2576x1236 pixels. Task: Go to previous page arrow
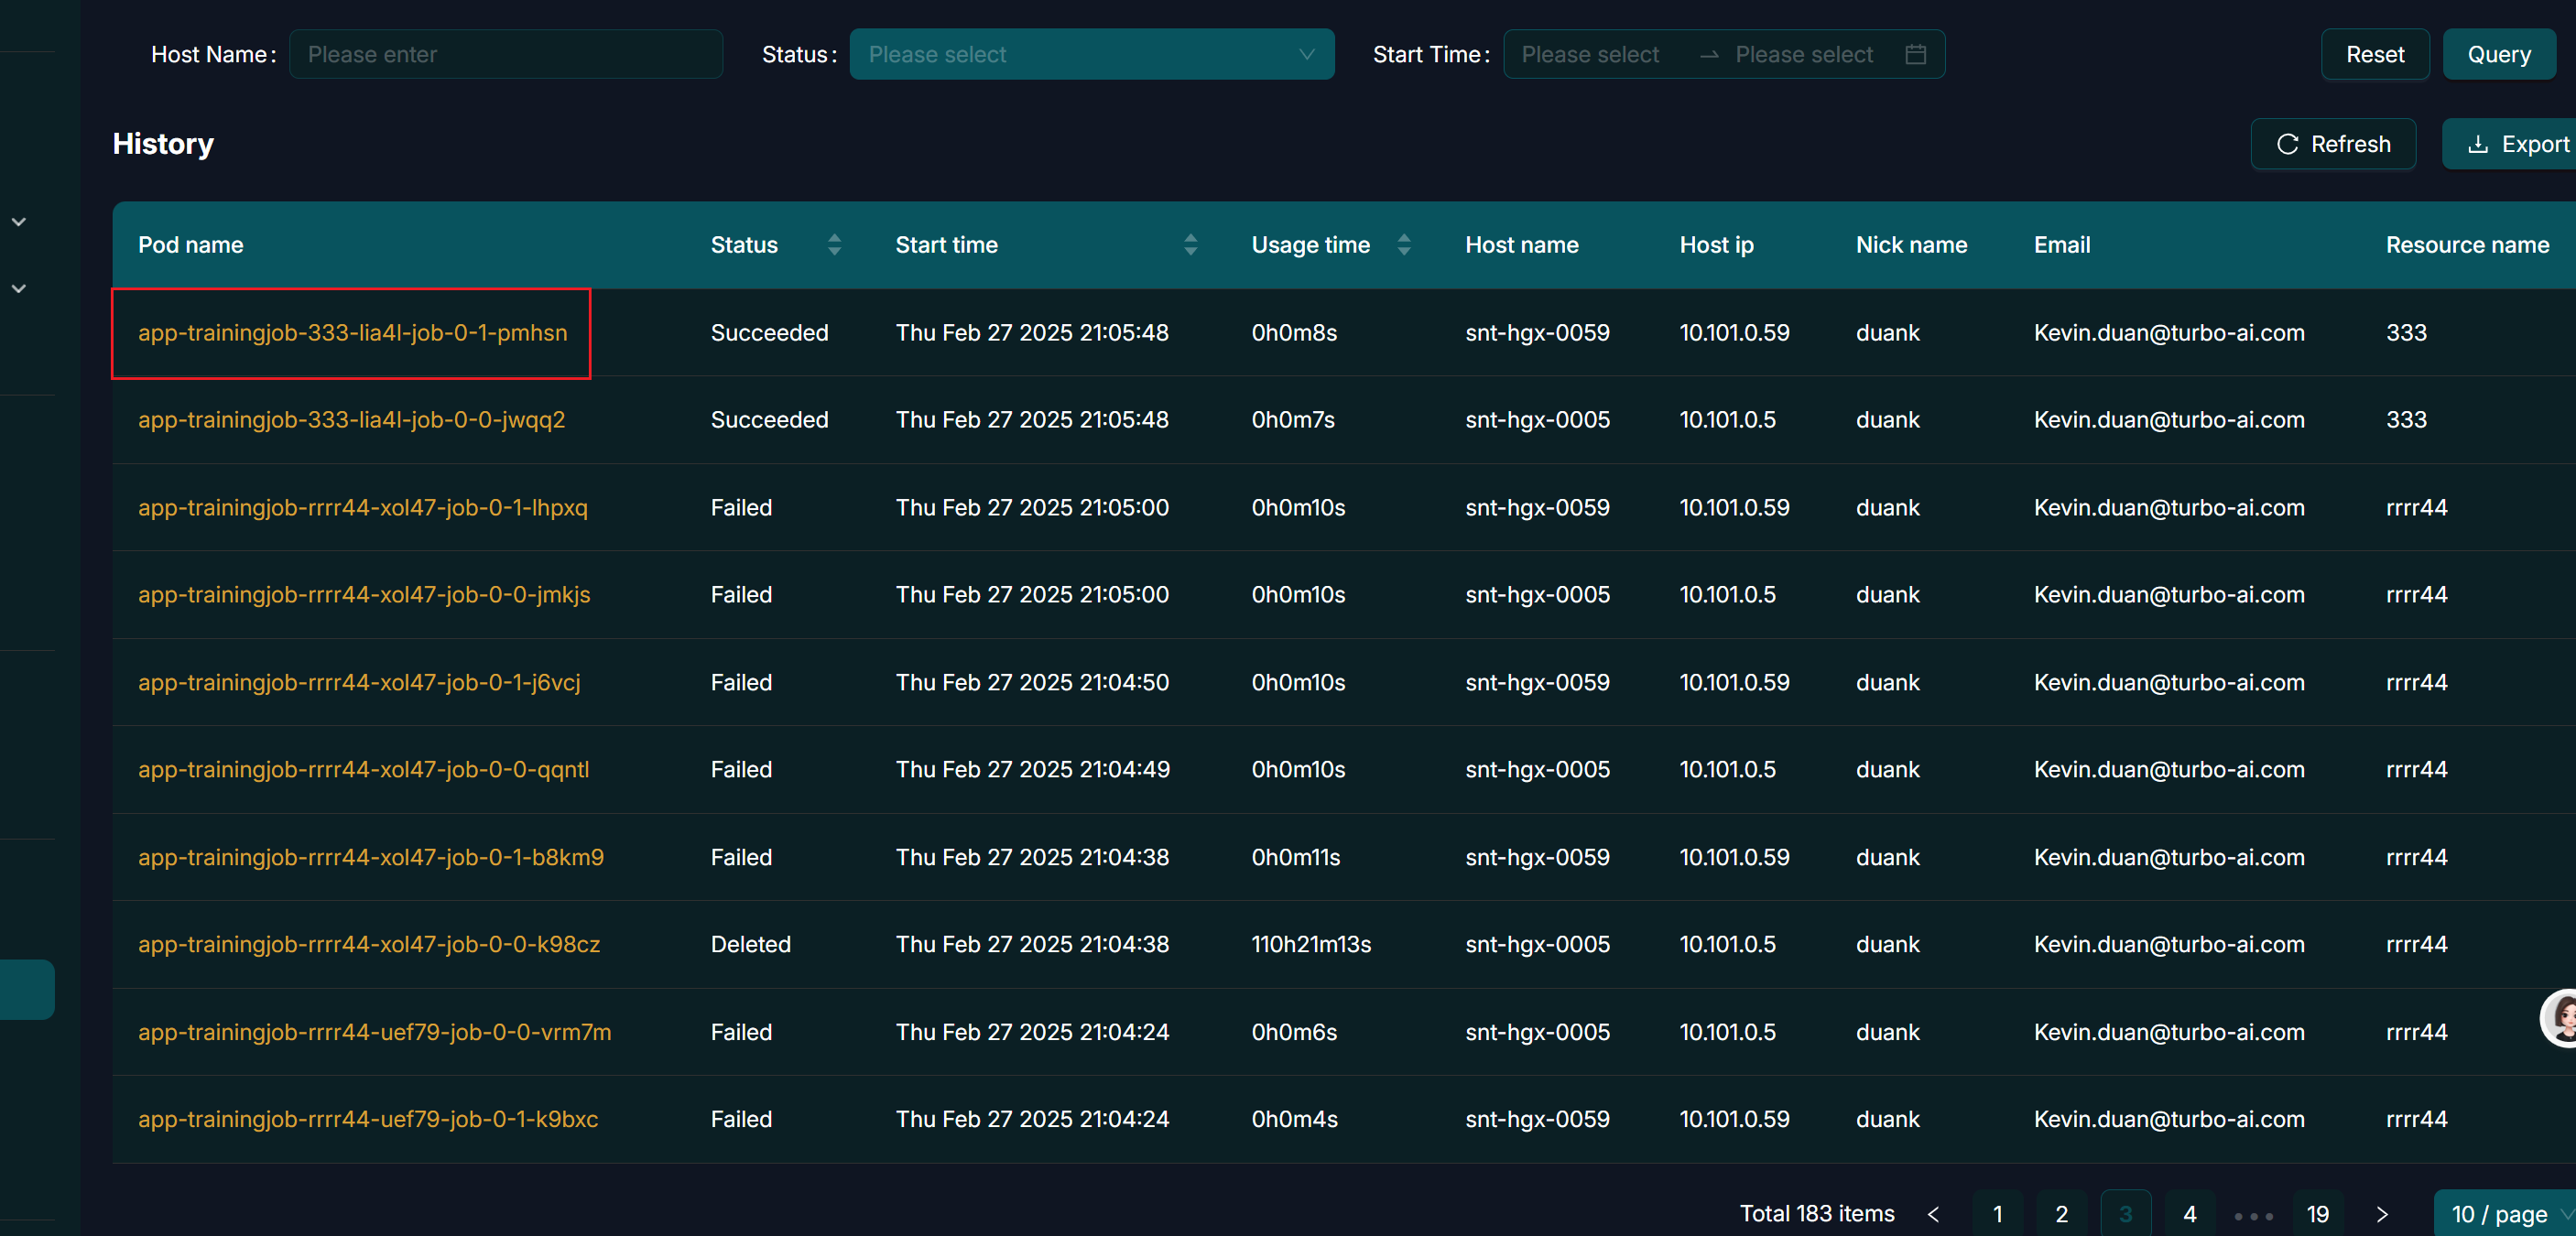click(x=1933, y=1214)
